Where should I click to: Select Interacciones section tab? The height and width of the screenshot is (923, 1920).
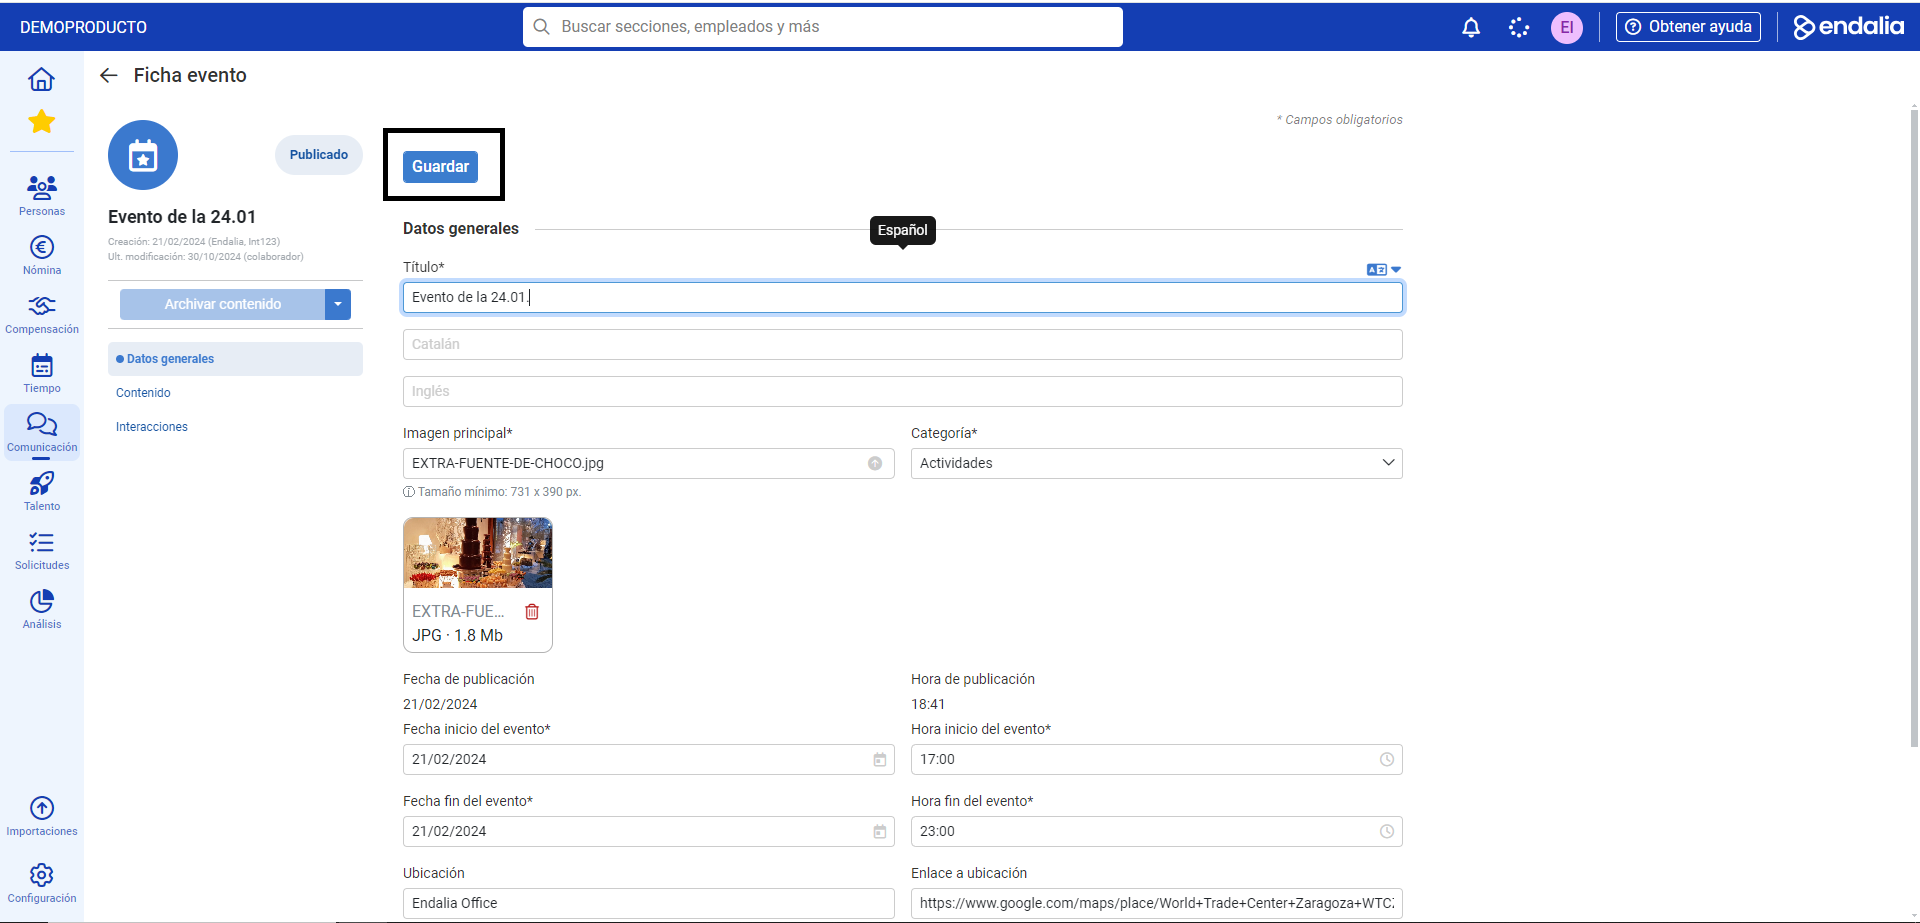tap(152, 427)
